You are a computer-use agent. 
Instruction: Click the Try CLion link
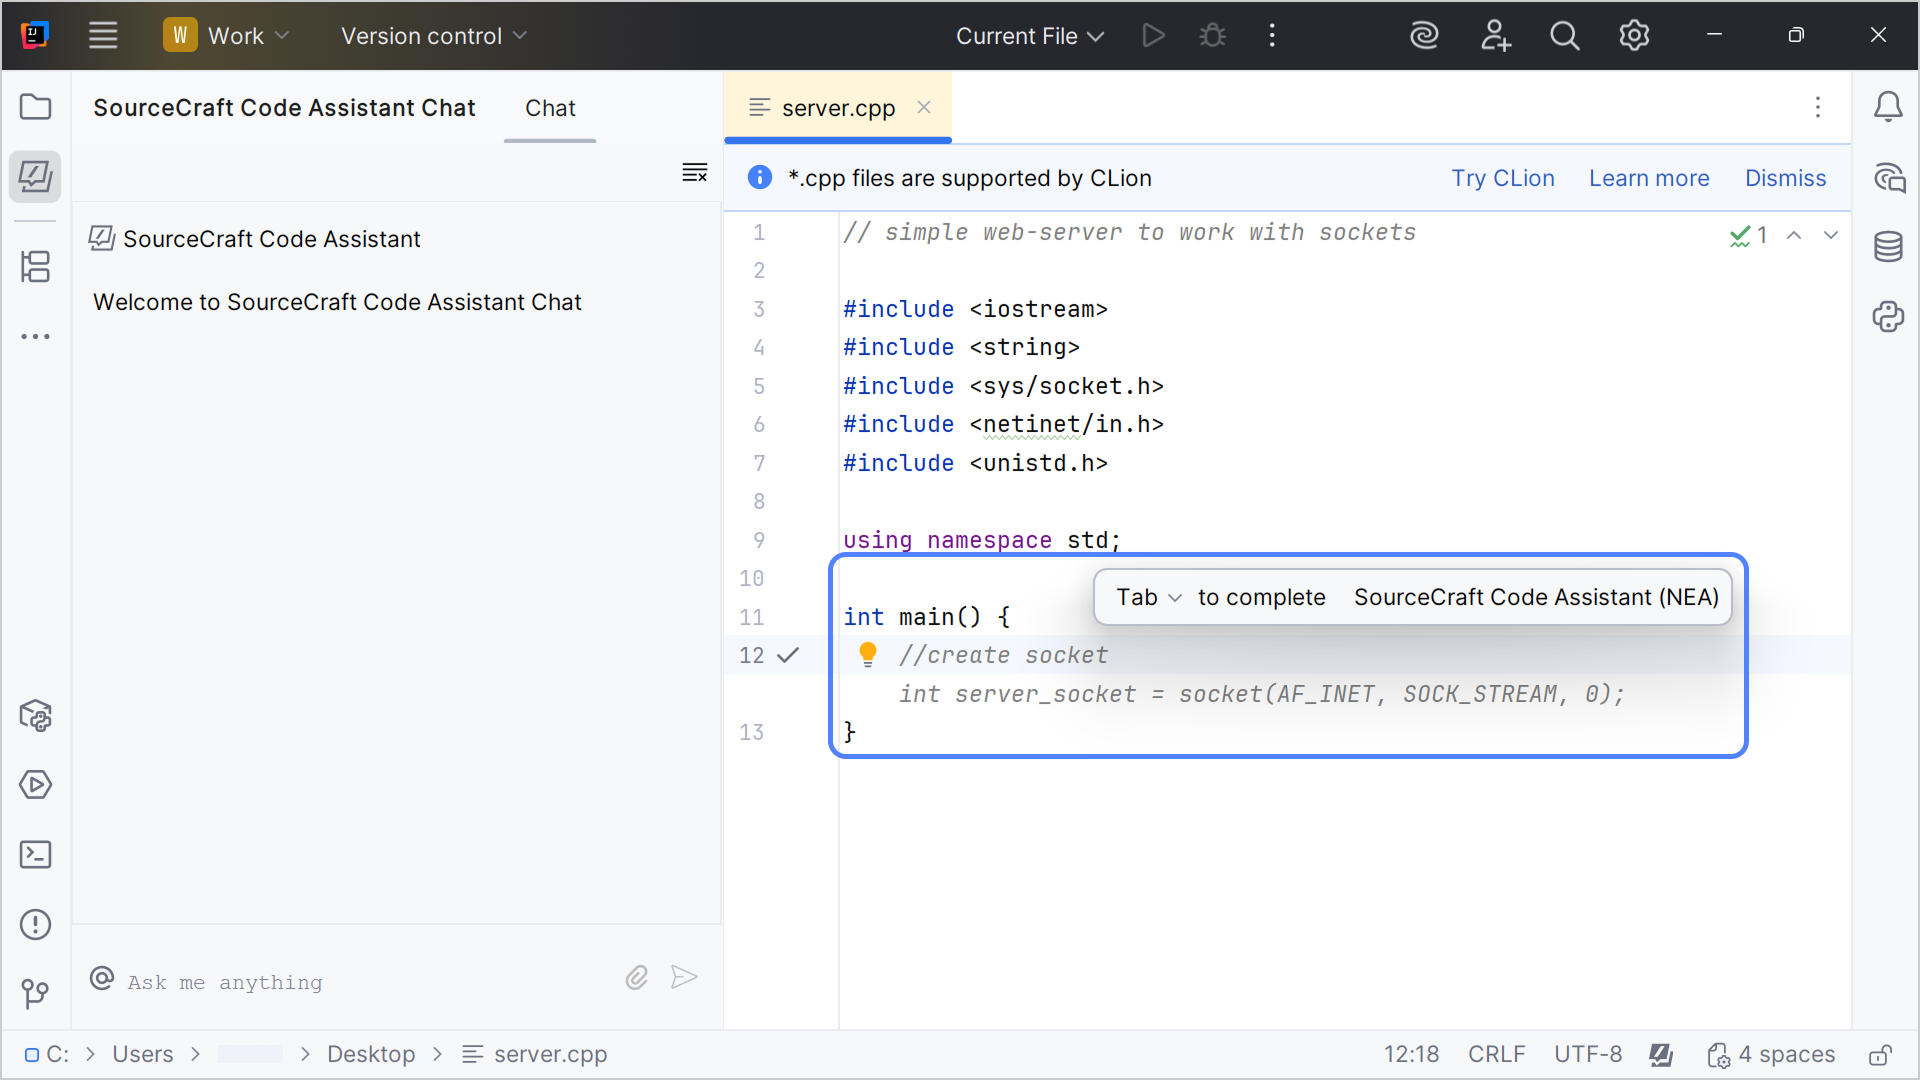click(1503, 178)
